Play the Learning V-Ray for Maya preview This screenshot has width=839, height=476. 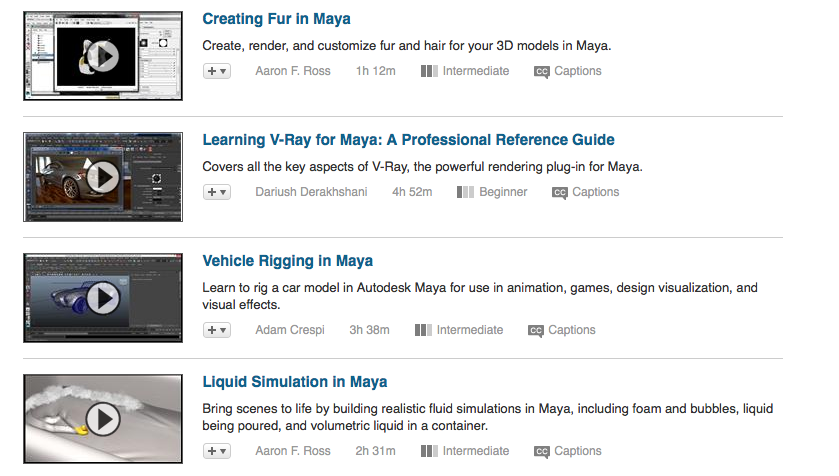pos(103,177)
